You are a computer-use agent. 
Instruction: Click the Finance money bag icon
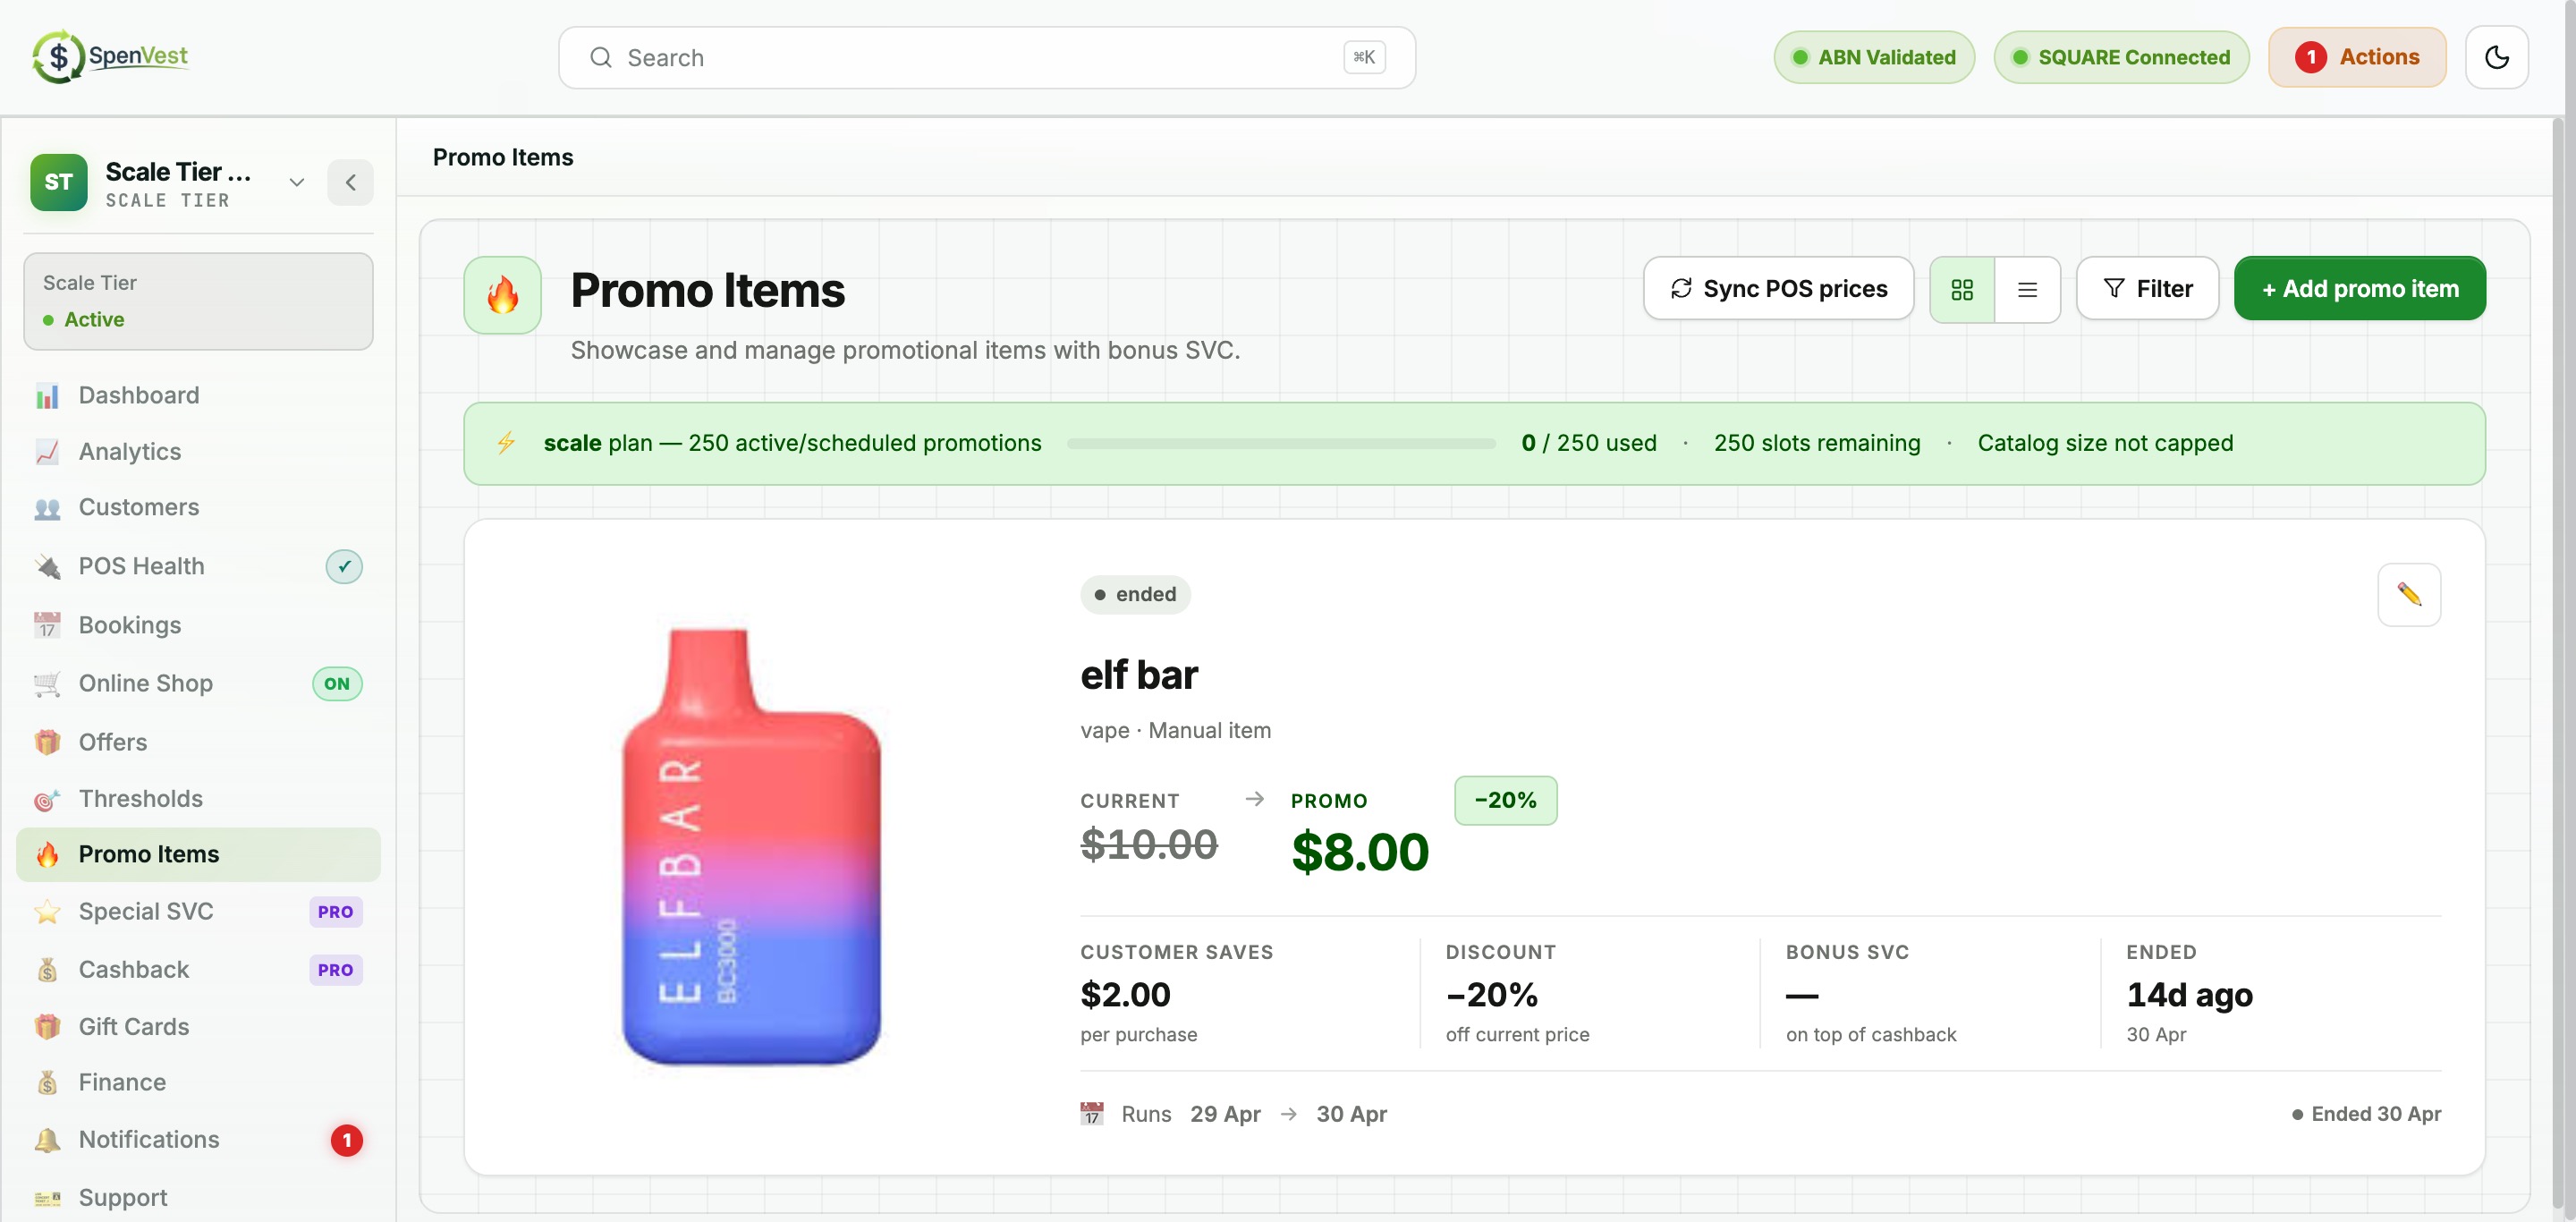click(x=47, y=1083)
